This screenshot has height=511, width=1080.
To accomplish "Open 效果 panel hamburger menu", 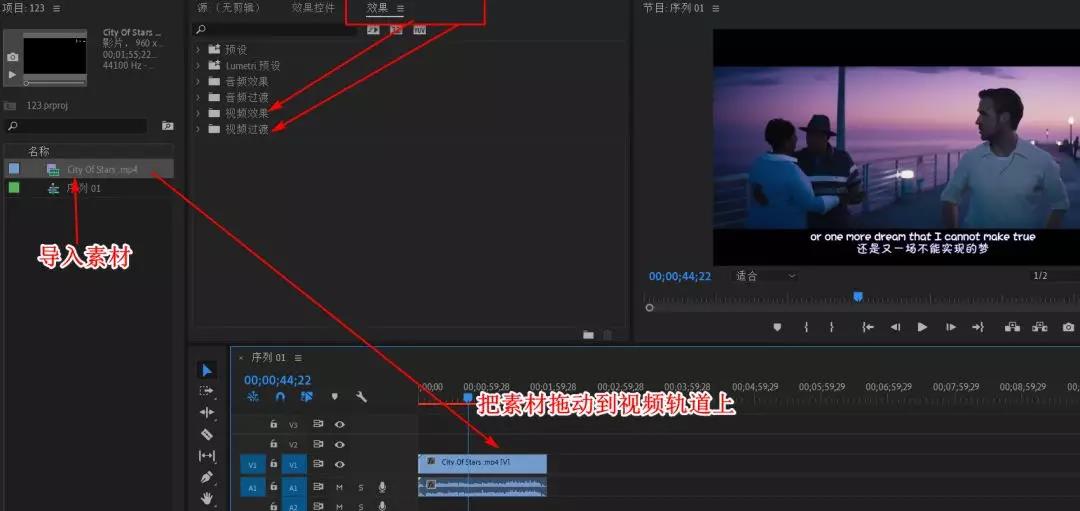I will point(400,8).
